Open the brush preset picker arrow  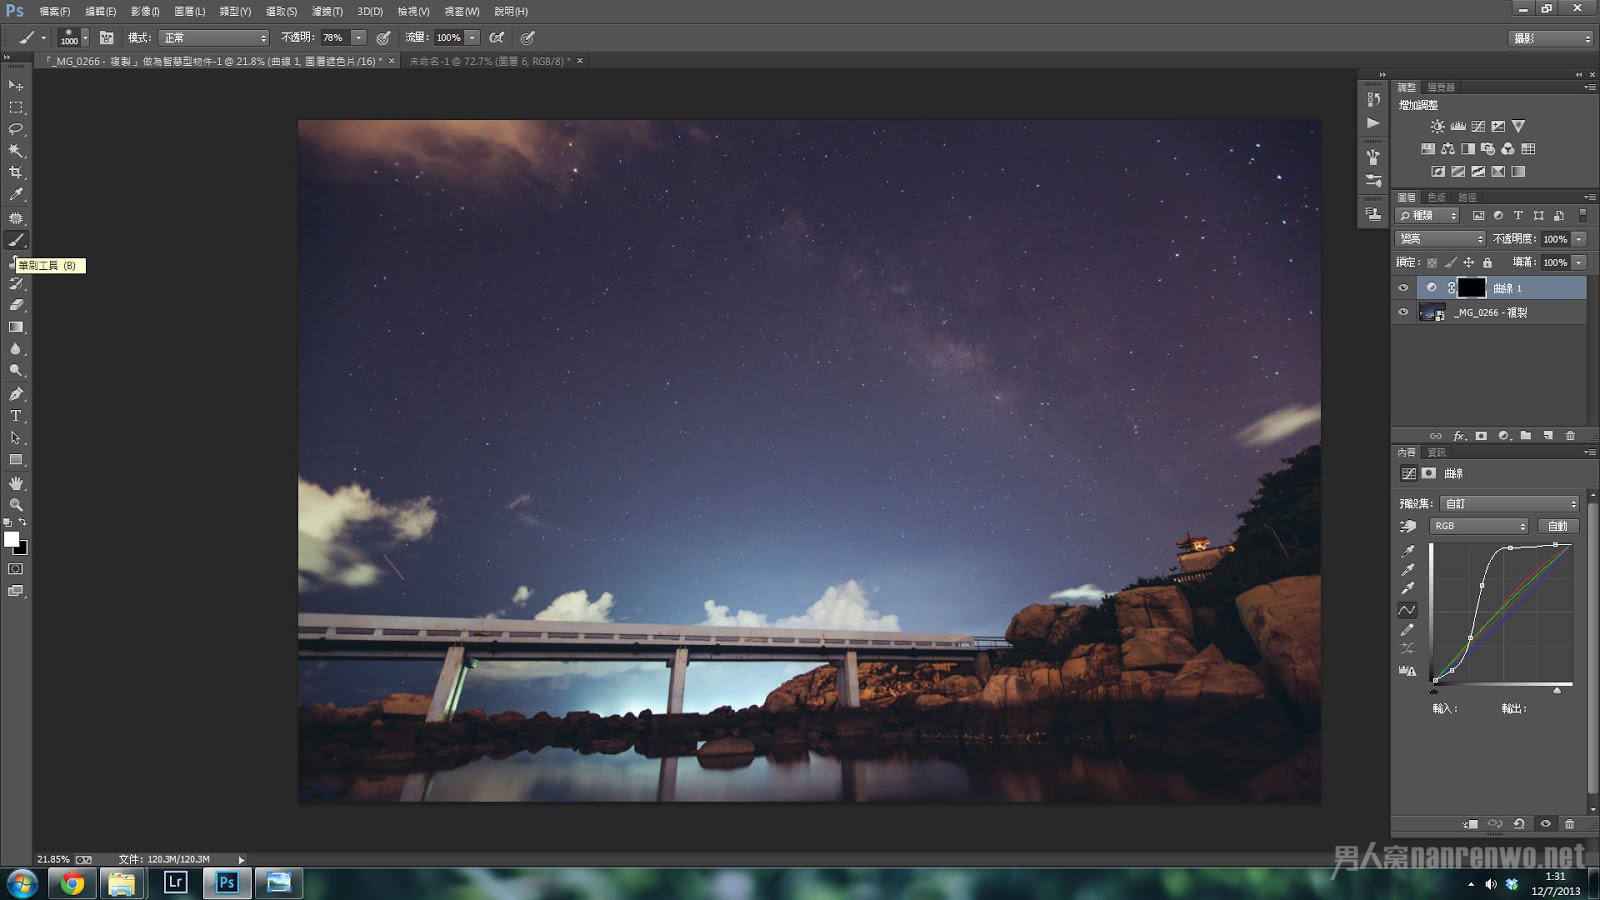85,37
